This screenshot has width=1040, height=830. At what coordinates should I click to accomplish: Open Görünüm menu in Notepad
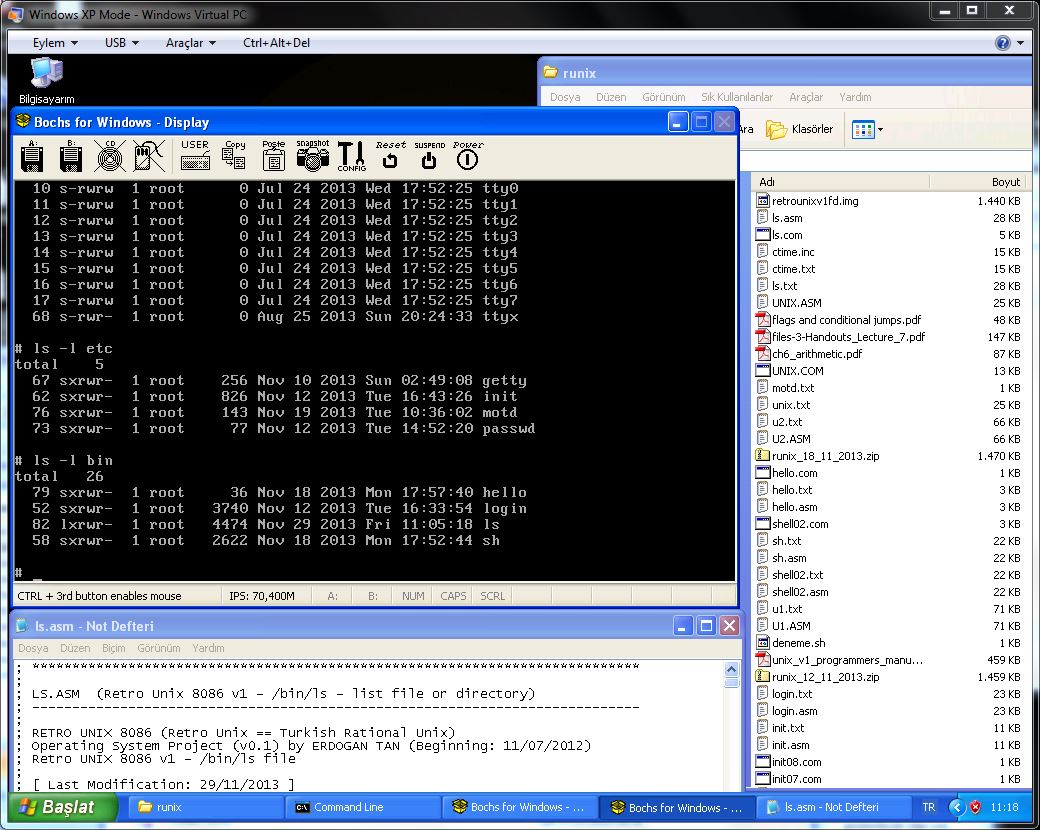159,648
